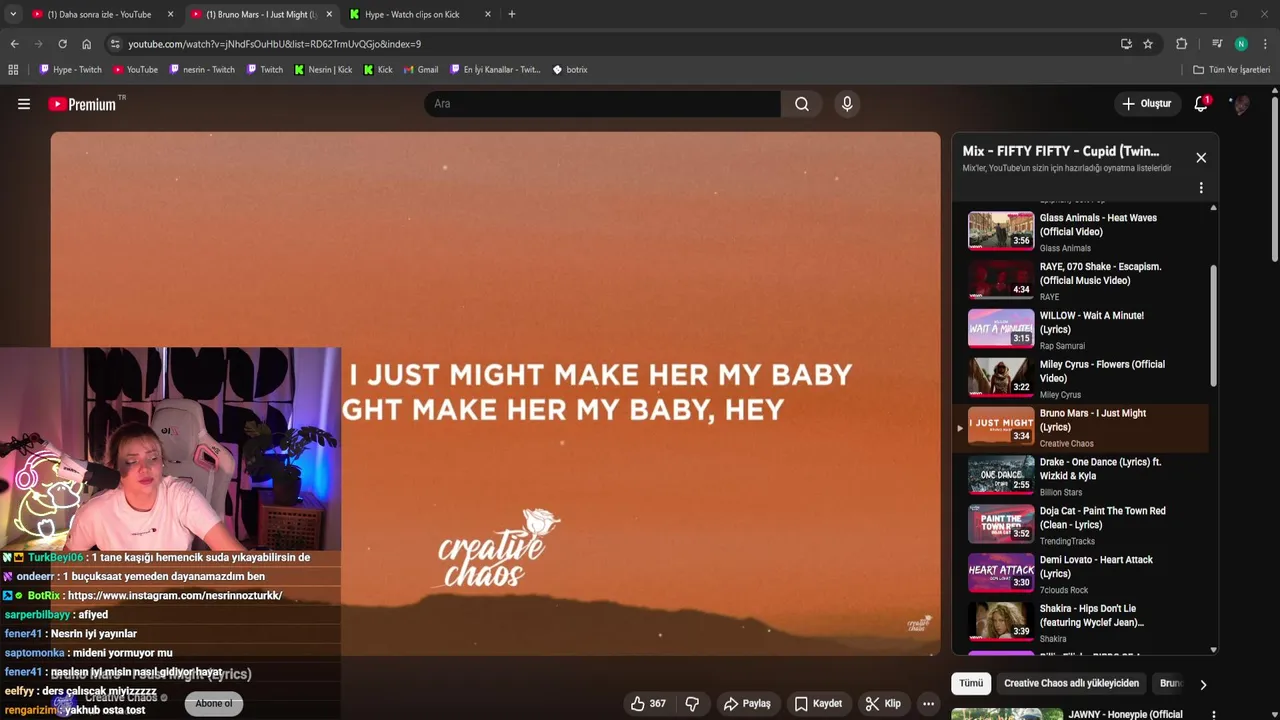
Task: Reload the page
Action: (62, 44)
